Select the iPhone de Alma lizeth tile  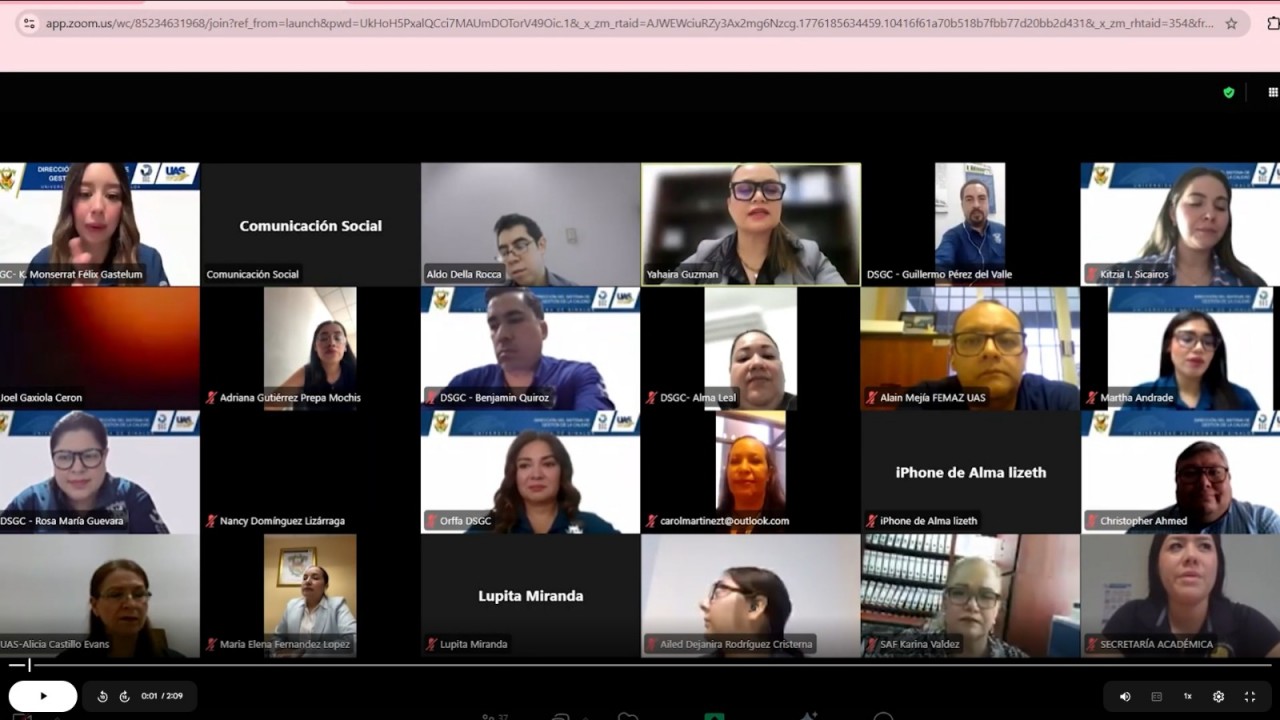(x=970, y=472)
